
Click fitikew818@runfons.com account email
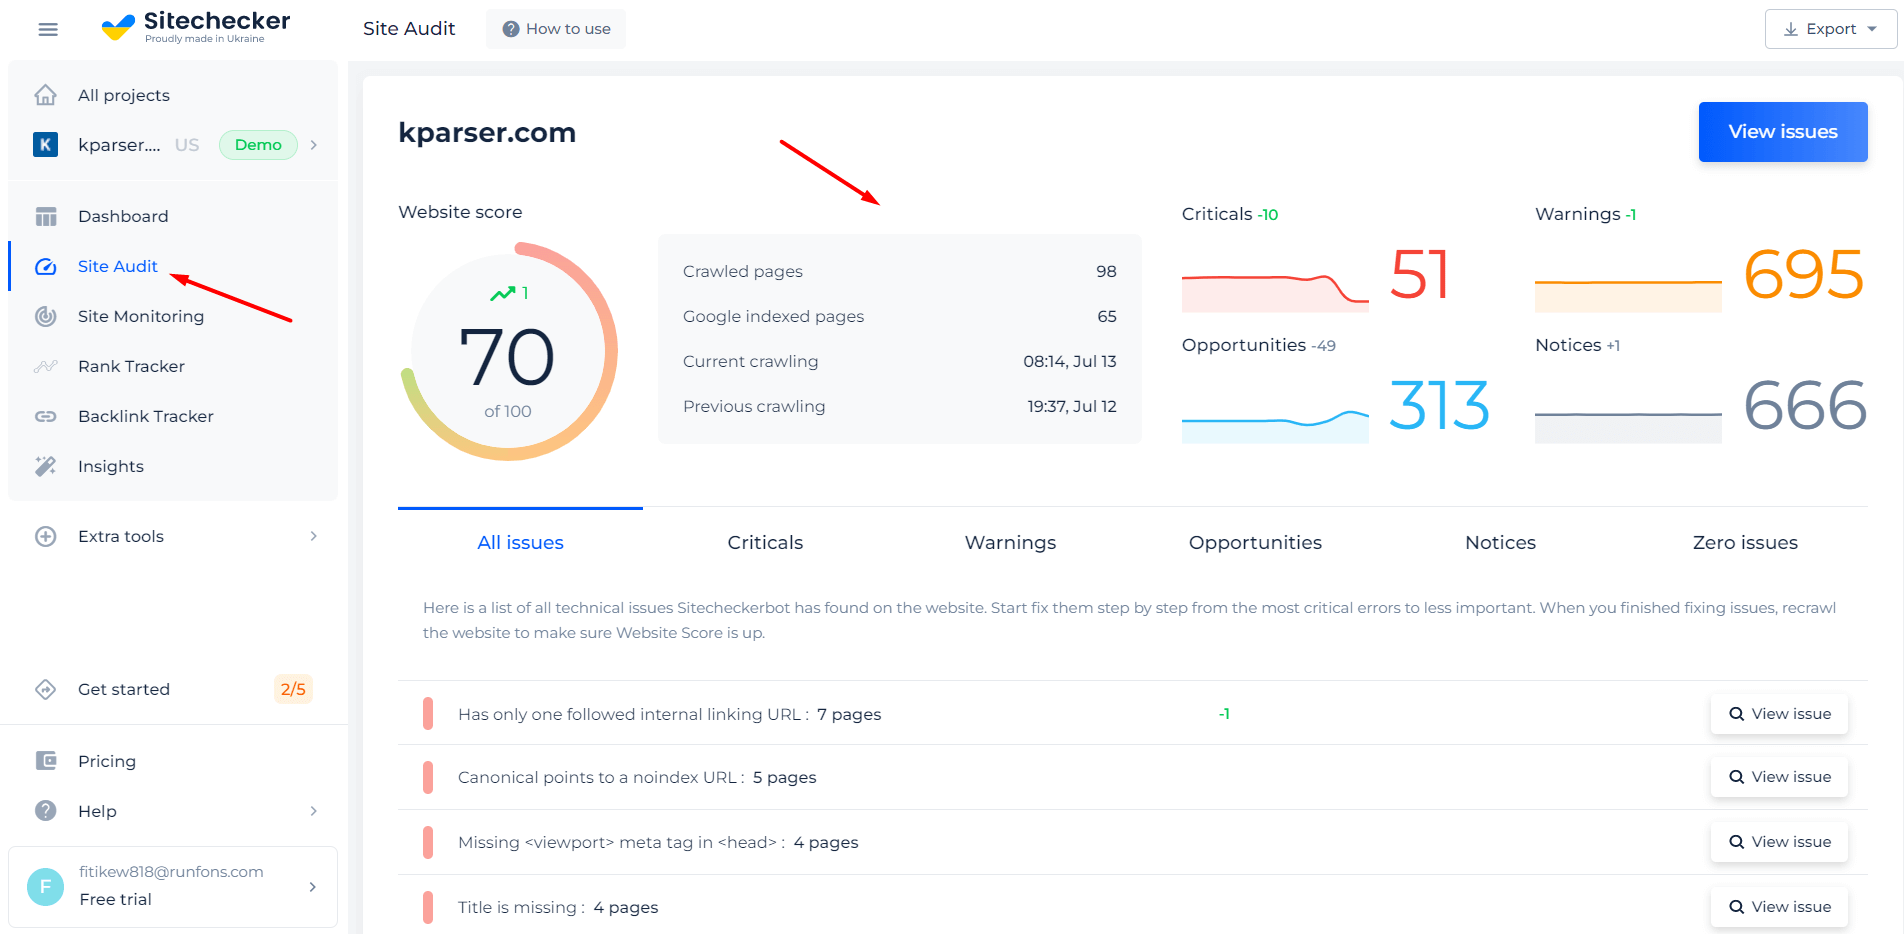click(171, 872)
